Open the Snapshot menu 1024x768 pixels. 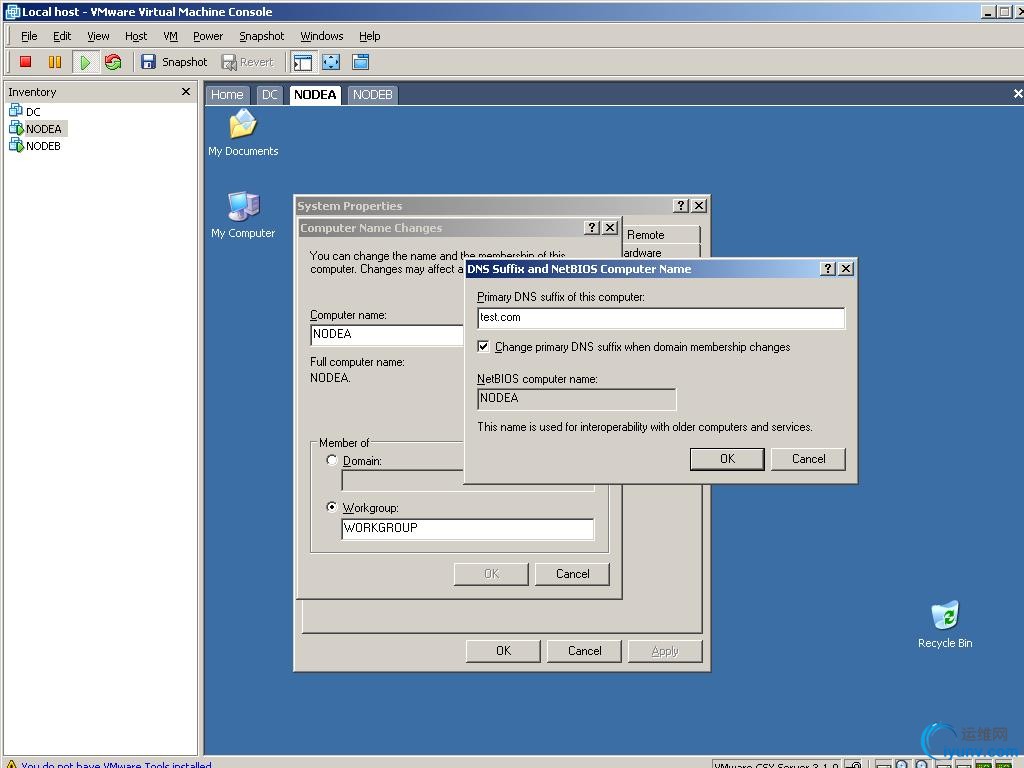pyautogui.click(x=261, y=36)
